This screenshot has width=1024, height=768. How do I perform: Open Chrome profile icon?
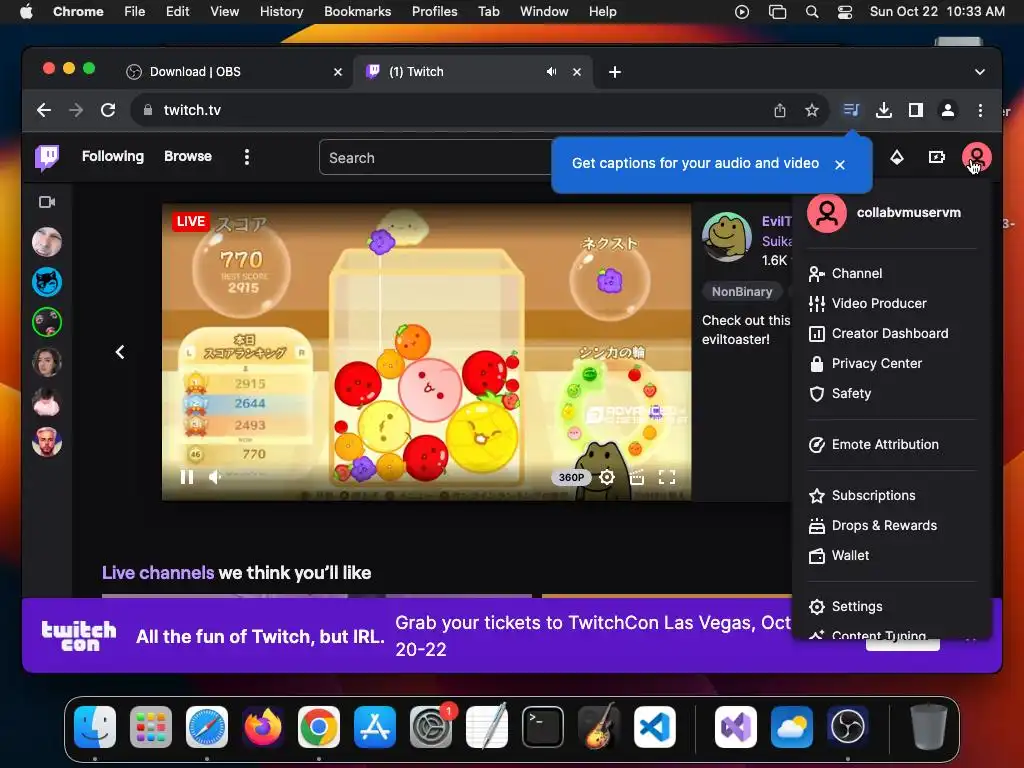(948, 110)
